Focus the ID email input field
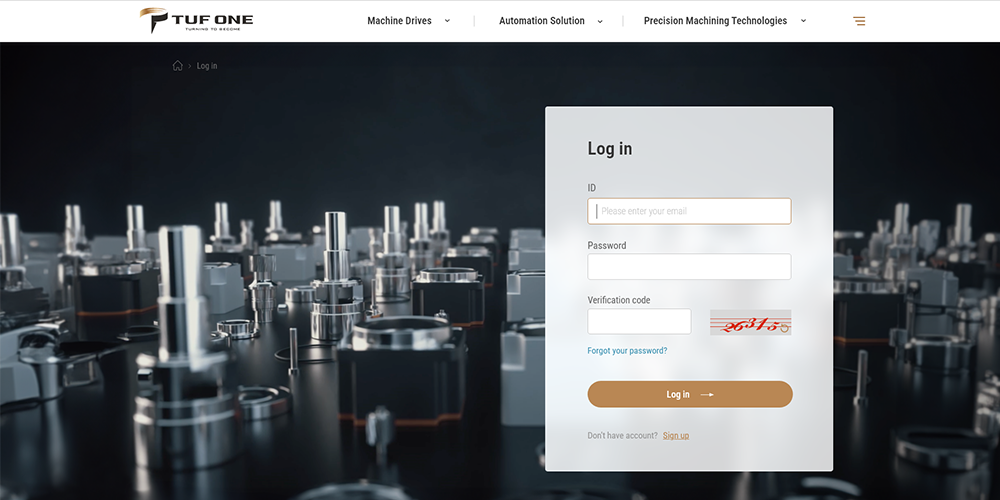The width and height of the screenshot is (1000, 500). coord(689,211)
